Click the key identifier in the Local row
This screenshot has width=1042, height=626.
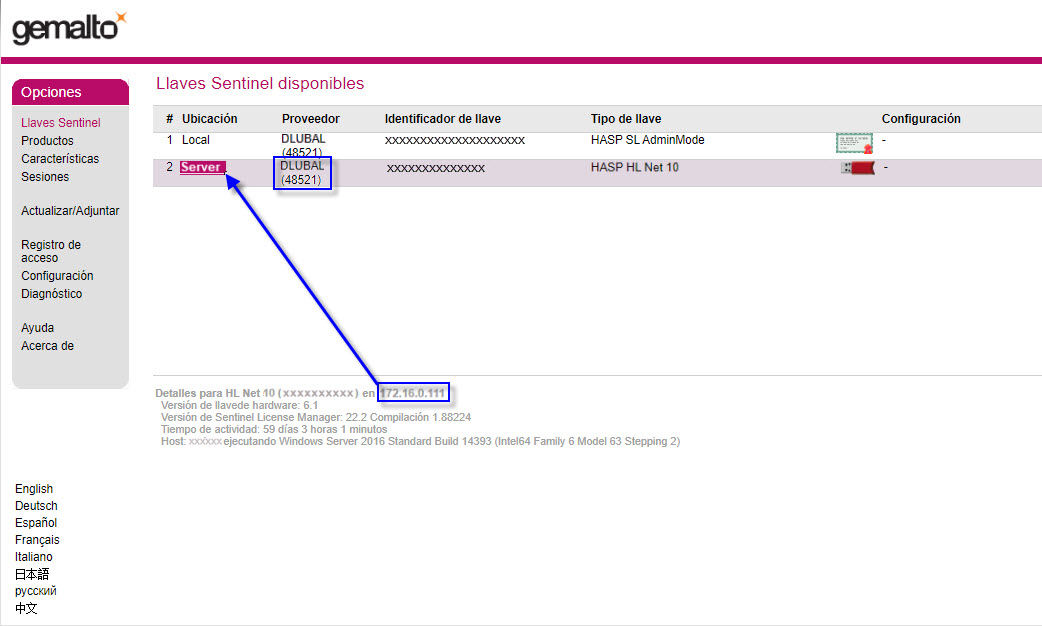tap(455, 140)
